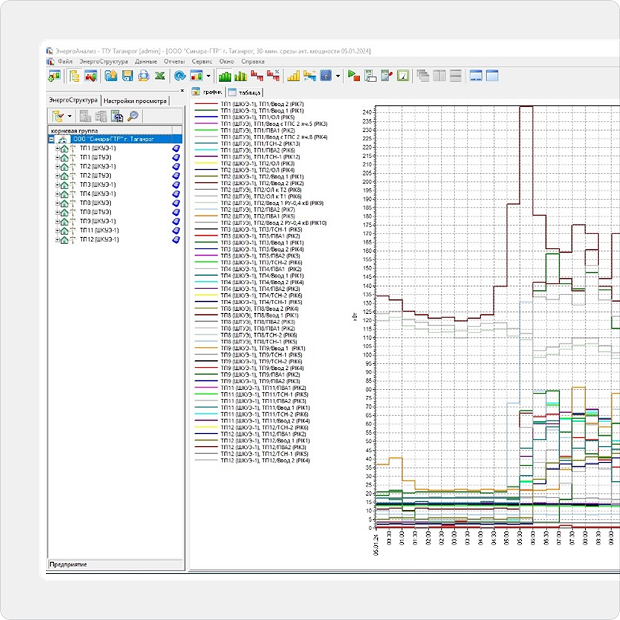Open the Файл menu
The image size is (620, 620).
65,62
